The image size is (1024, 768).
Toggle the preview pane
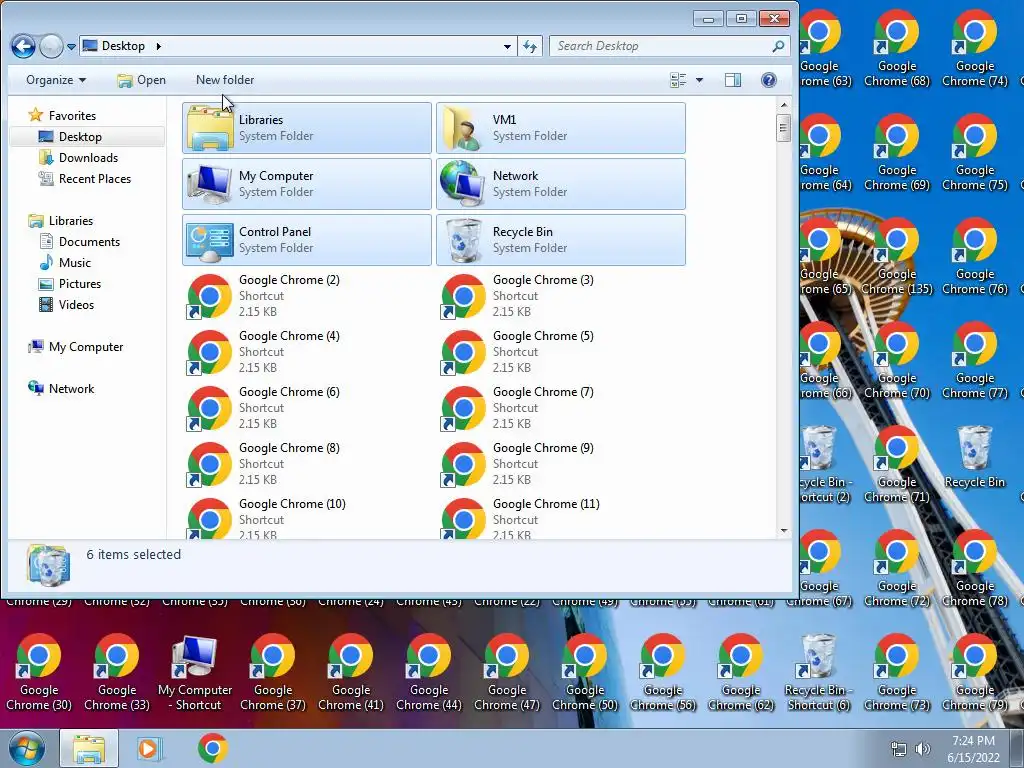point(733,80)
